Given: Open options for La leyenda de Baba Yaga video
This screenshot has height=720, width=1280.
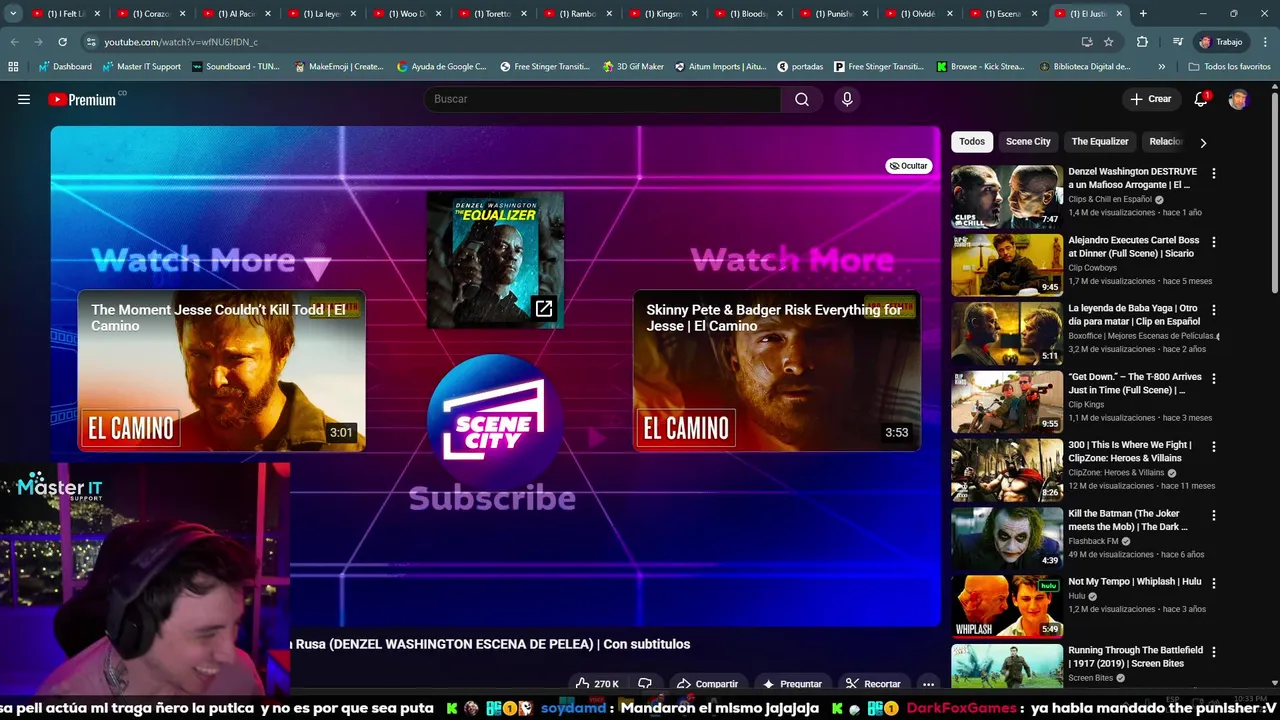Looking at the screenshot, I should (x=1214, y=310).
